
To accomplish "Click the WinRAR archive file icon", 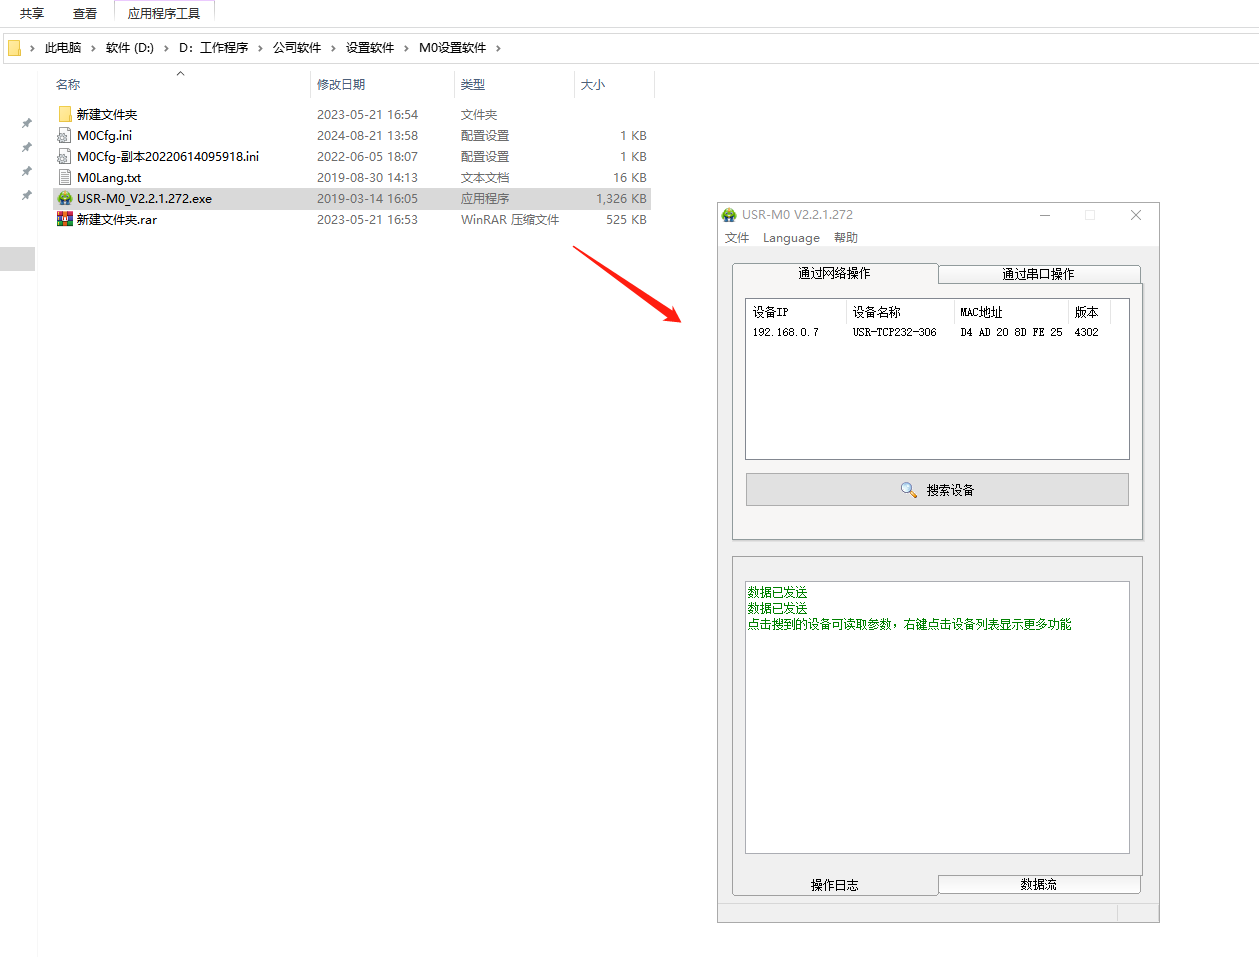I will pyautogui.click(x=65, y=219).
